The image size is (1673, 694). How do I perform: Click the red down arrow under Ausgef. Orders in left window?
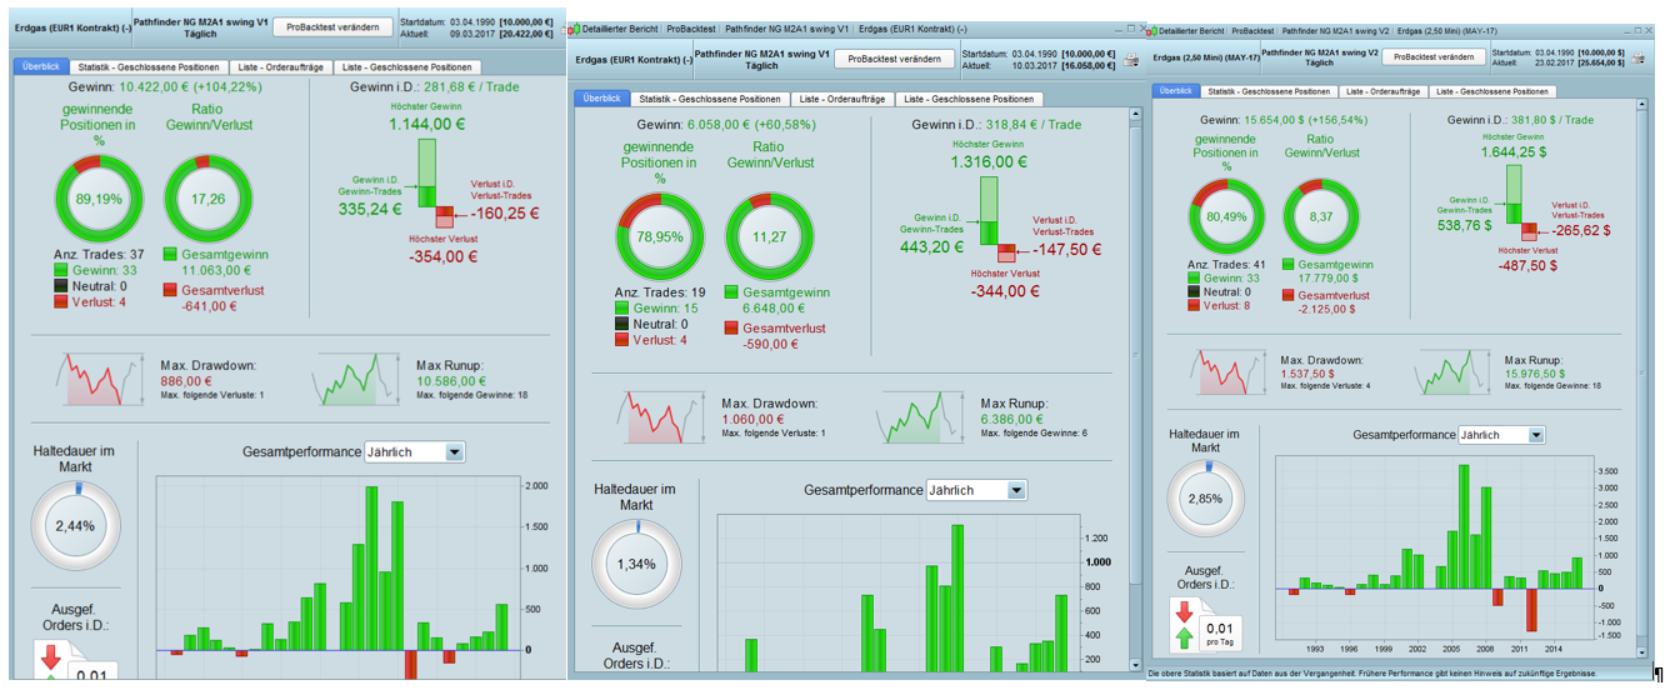[51, 656]
